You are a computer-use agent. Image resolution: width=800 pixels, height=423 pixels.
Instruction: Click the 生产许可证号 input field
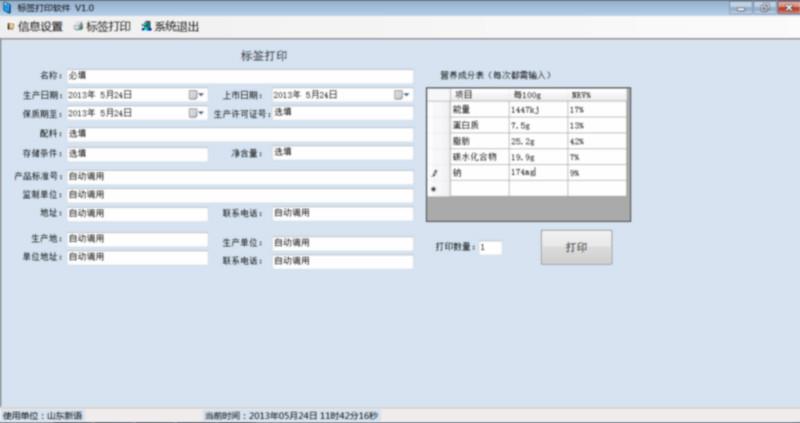341,113
